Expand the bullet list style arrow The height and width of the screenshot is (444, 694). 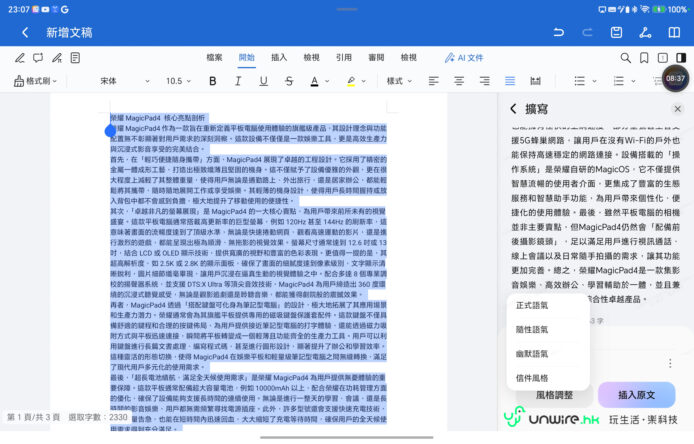(594, 81)
